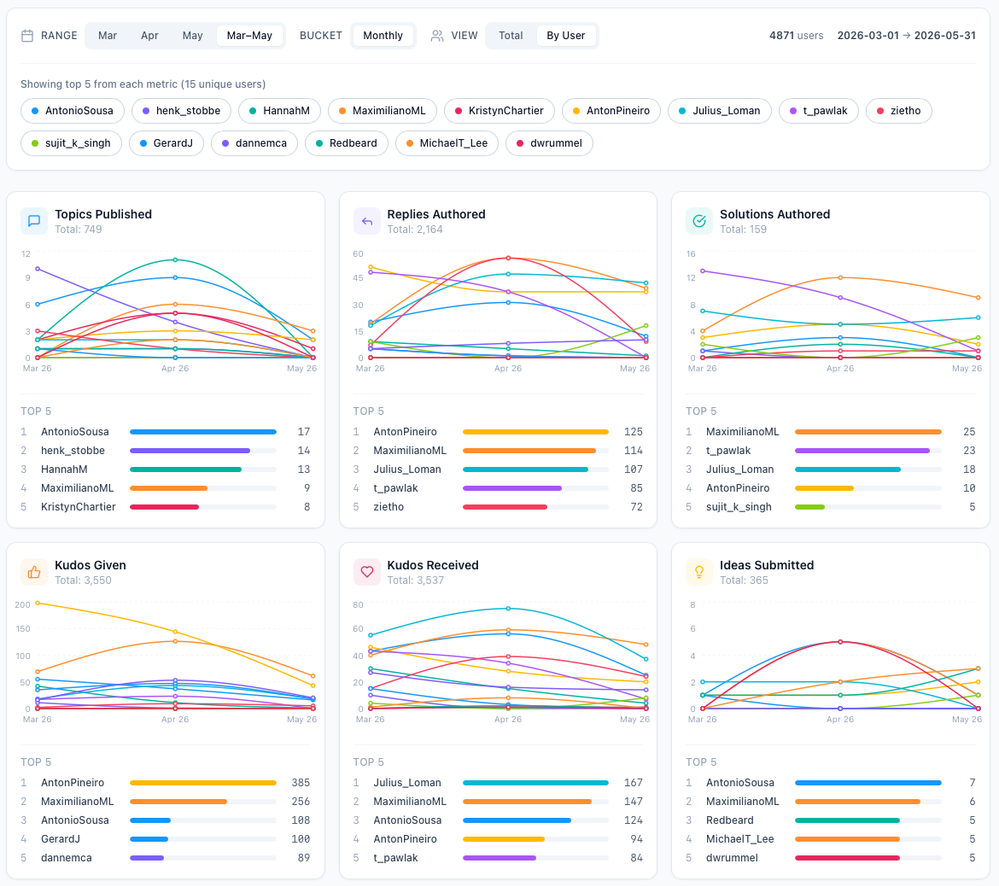Click t_pawlak in Replies Authored top 5

point(396,489)
